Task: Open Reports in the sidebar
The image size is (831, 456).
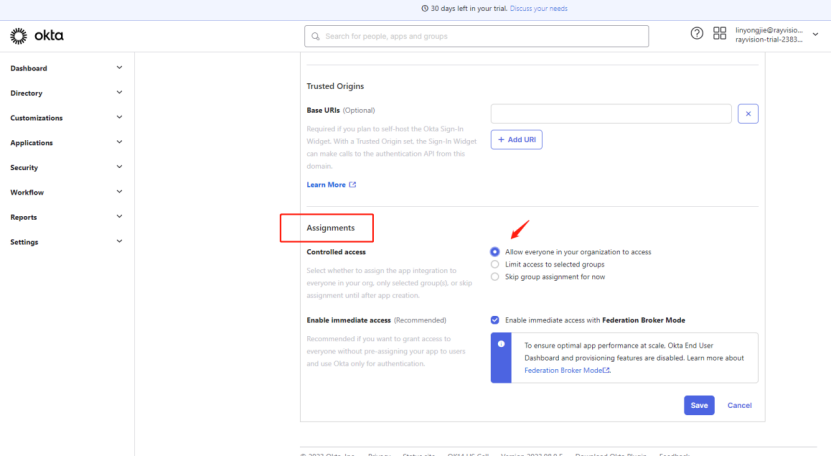Action: point(24,217)
